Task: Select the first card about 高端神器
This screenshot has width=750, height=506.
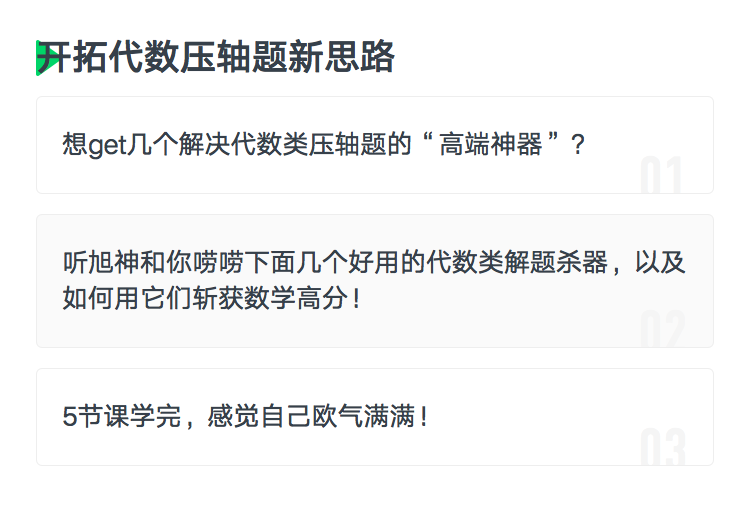Action: point(375,145)
